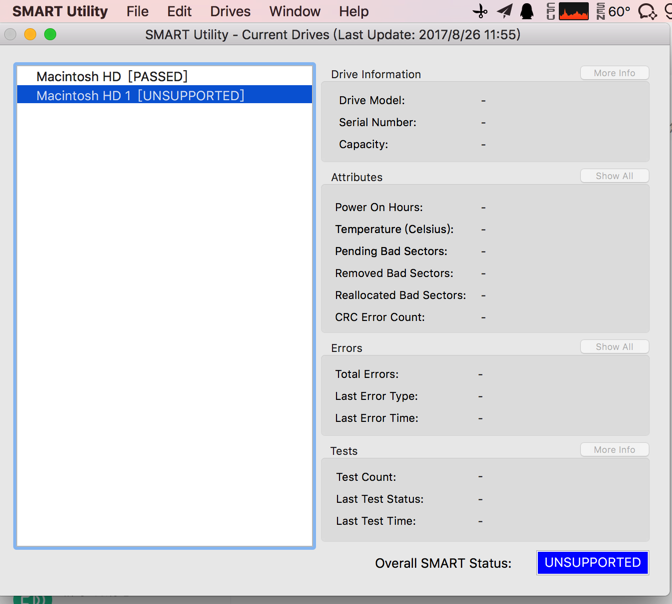Screen dimensions: 672x604
Task: Click the Errors section heading
Action: pos(346,348)
